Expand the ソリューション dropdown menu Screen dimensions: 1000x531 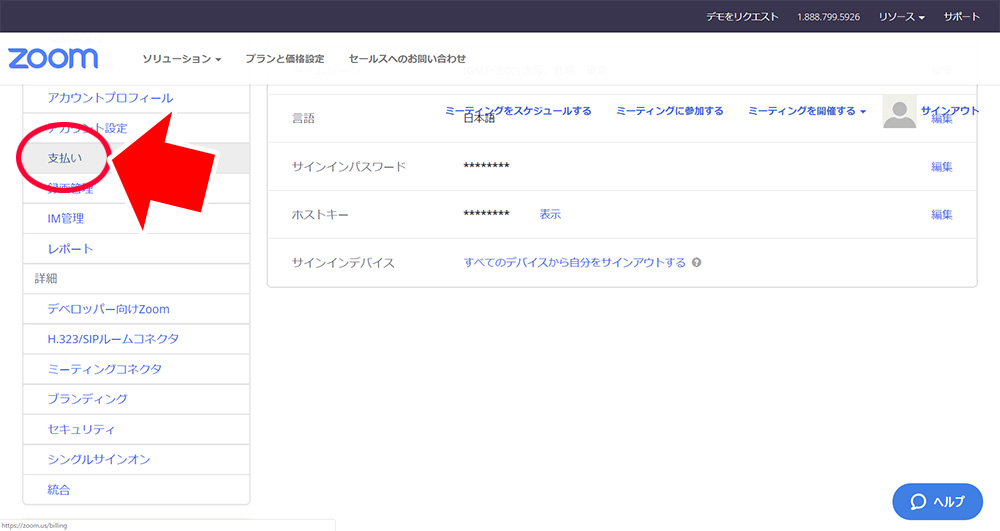click(x=181, y=59)
